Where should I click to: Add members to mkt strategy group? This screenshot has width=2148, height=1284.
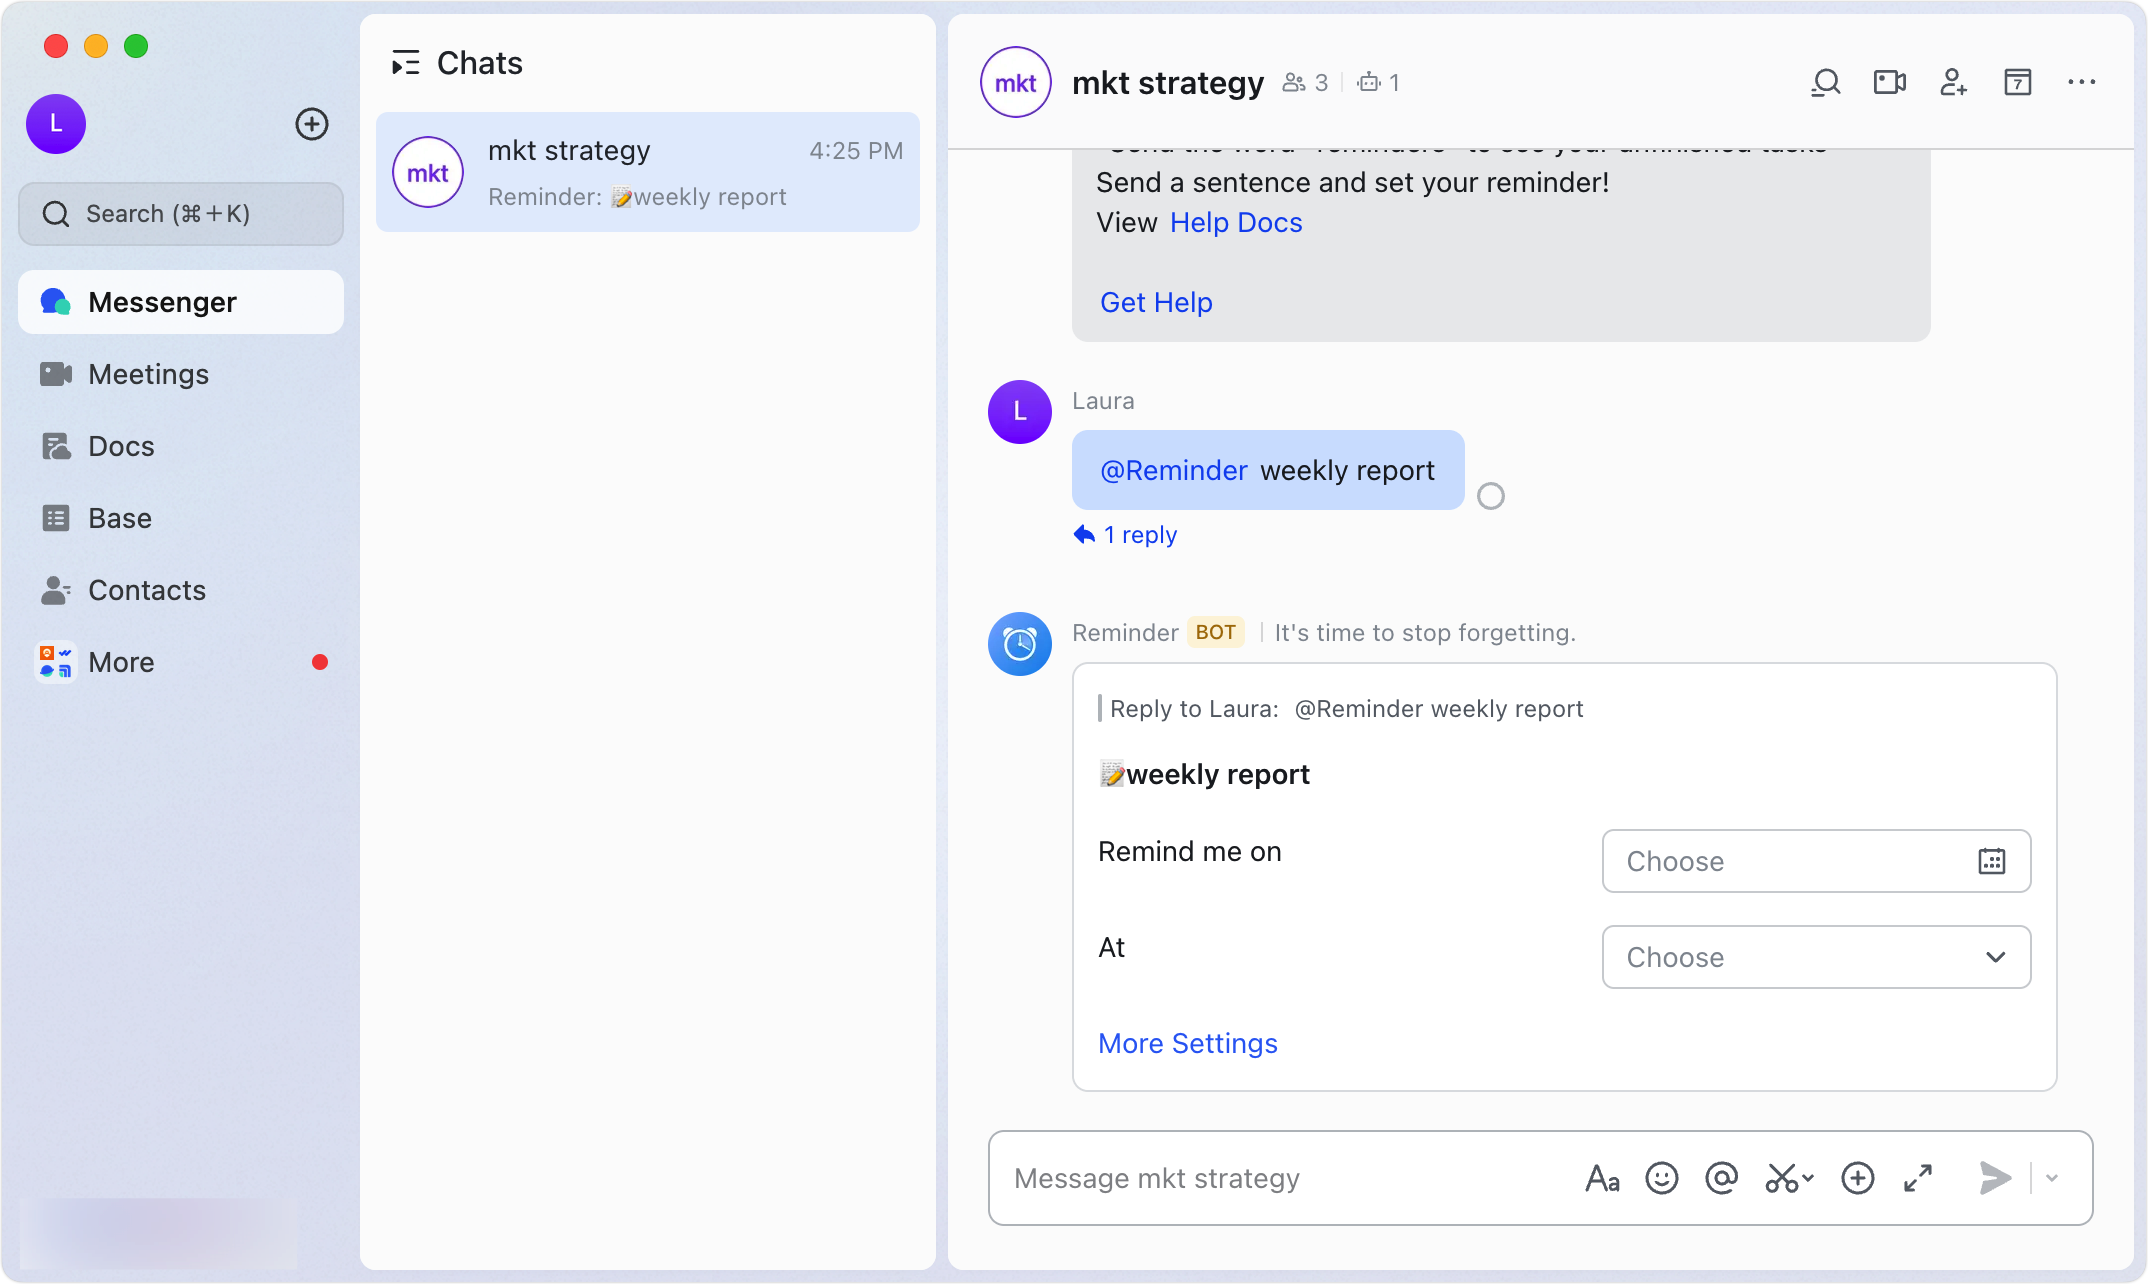1953,83
